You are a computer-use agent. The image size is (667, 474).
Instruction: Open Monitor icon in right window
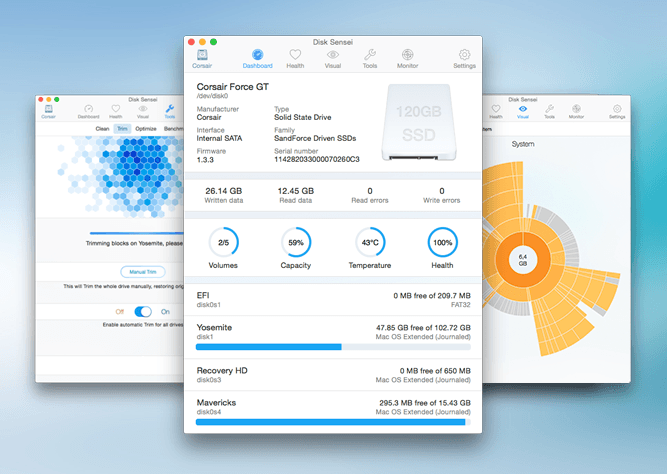(x=576, y=109)
